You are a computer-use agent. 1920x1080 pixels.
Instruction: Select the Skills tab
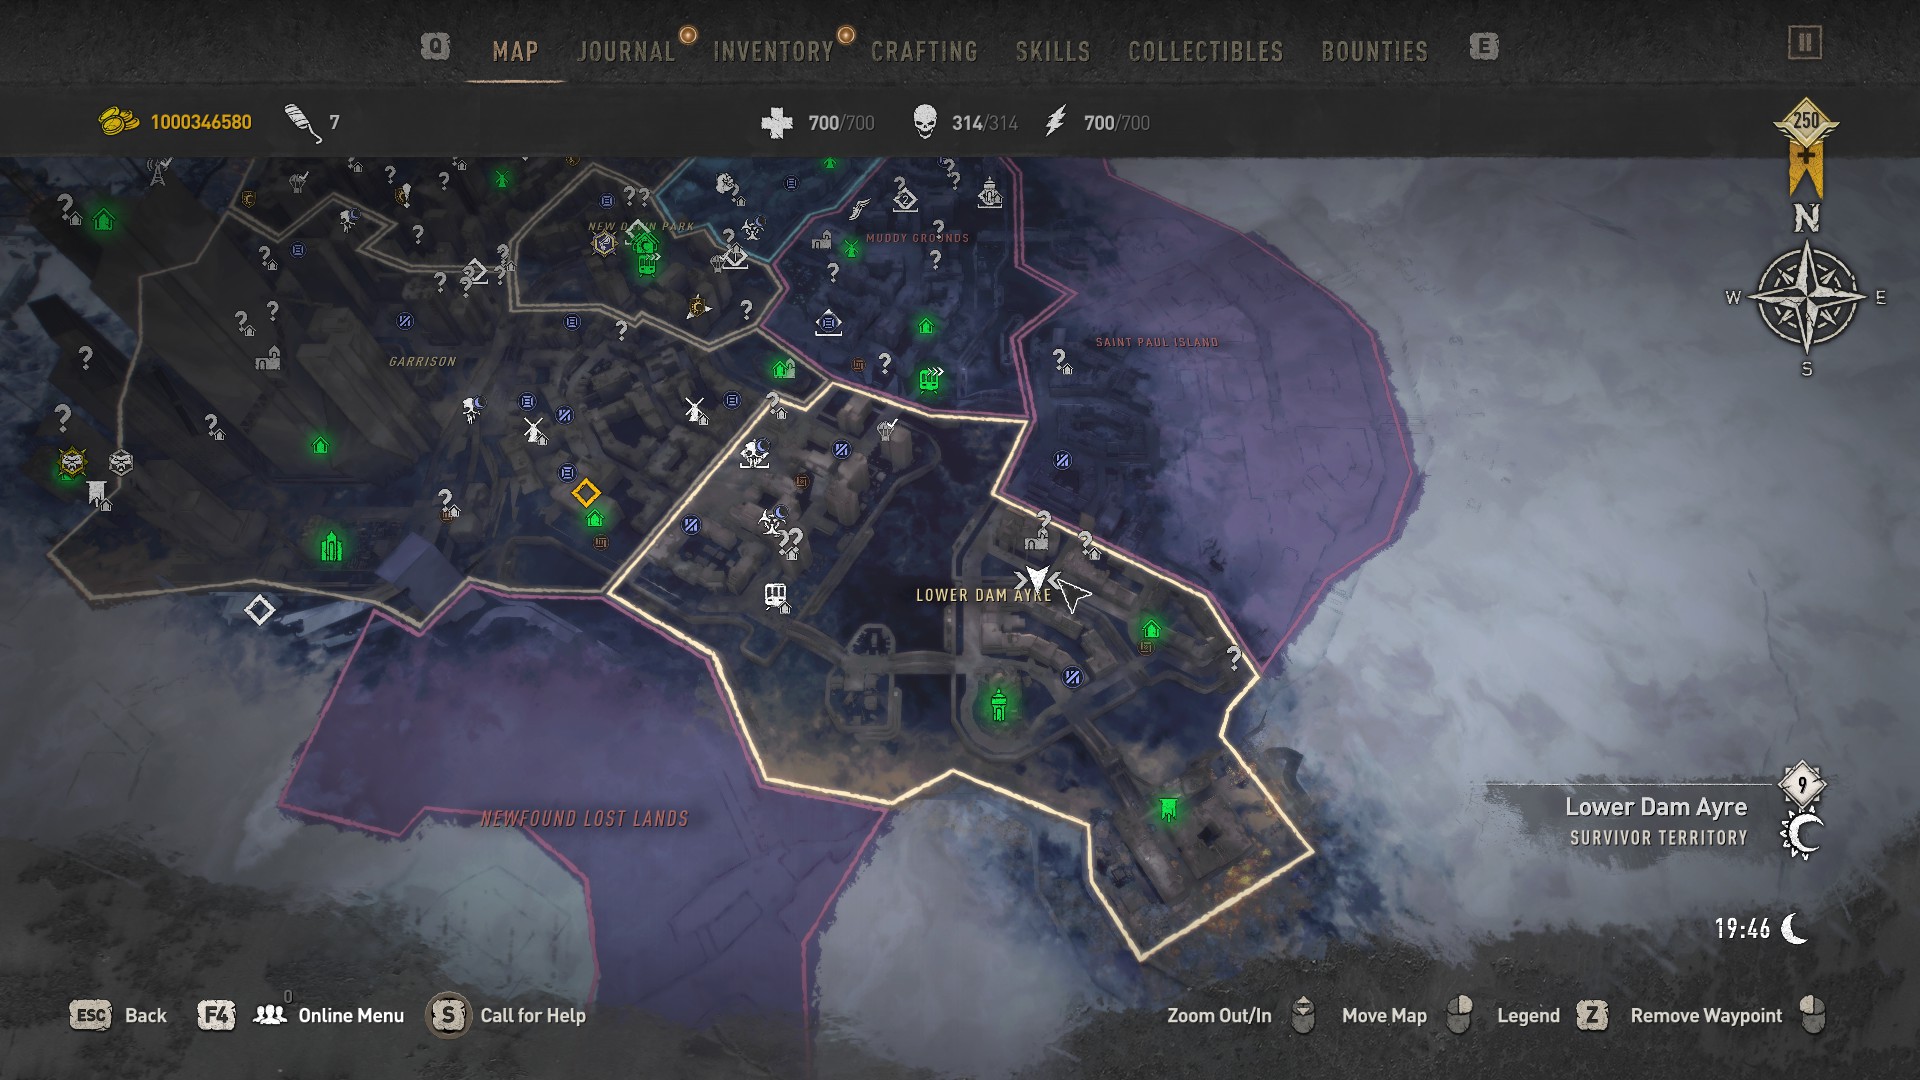point(1052,52)
